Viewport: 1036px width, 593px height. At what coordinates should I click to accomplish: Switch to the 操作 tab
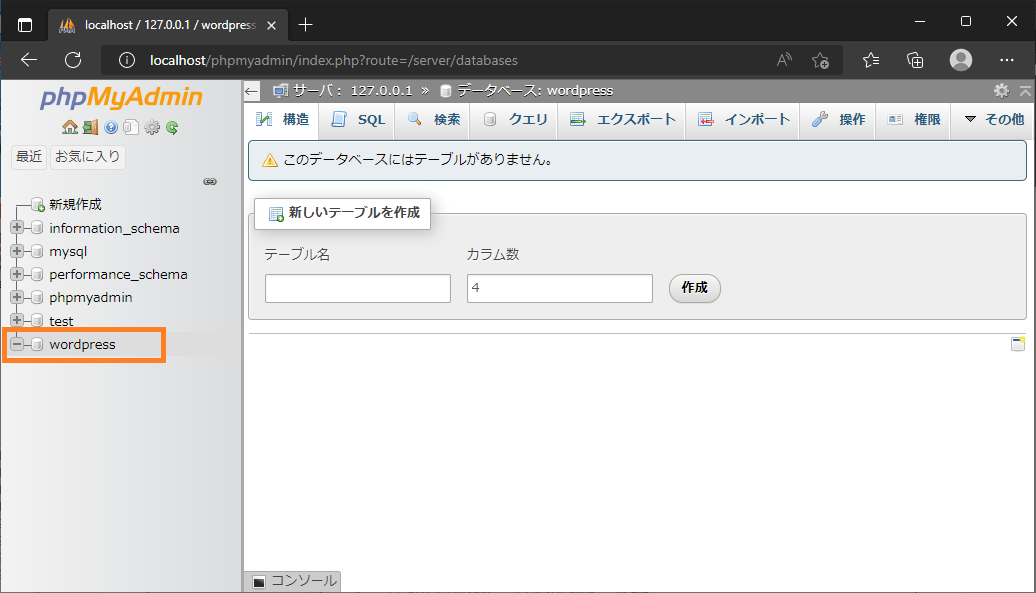pyautogui.click(x=838, y=120)
